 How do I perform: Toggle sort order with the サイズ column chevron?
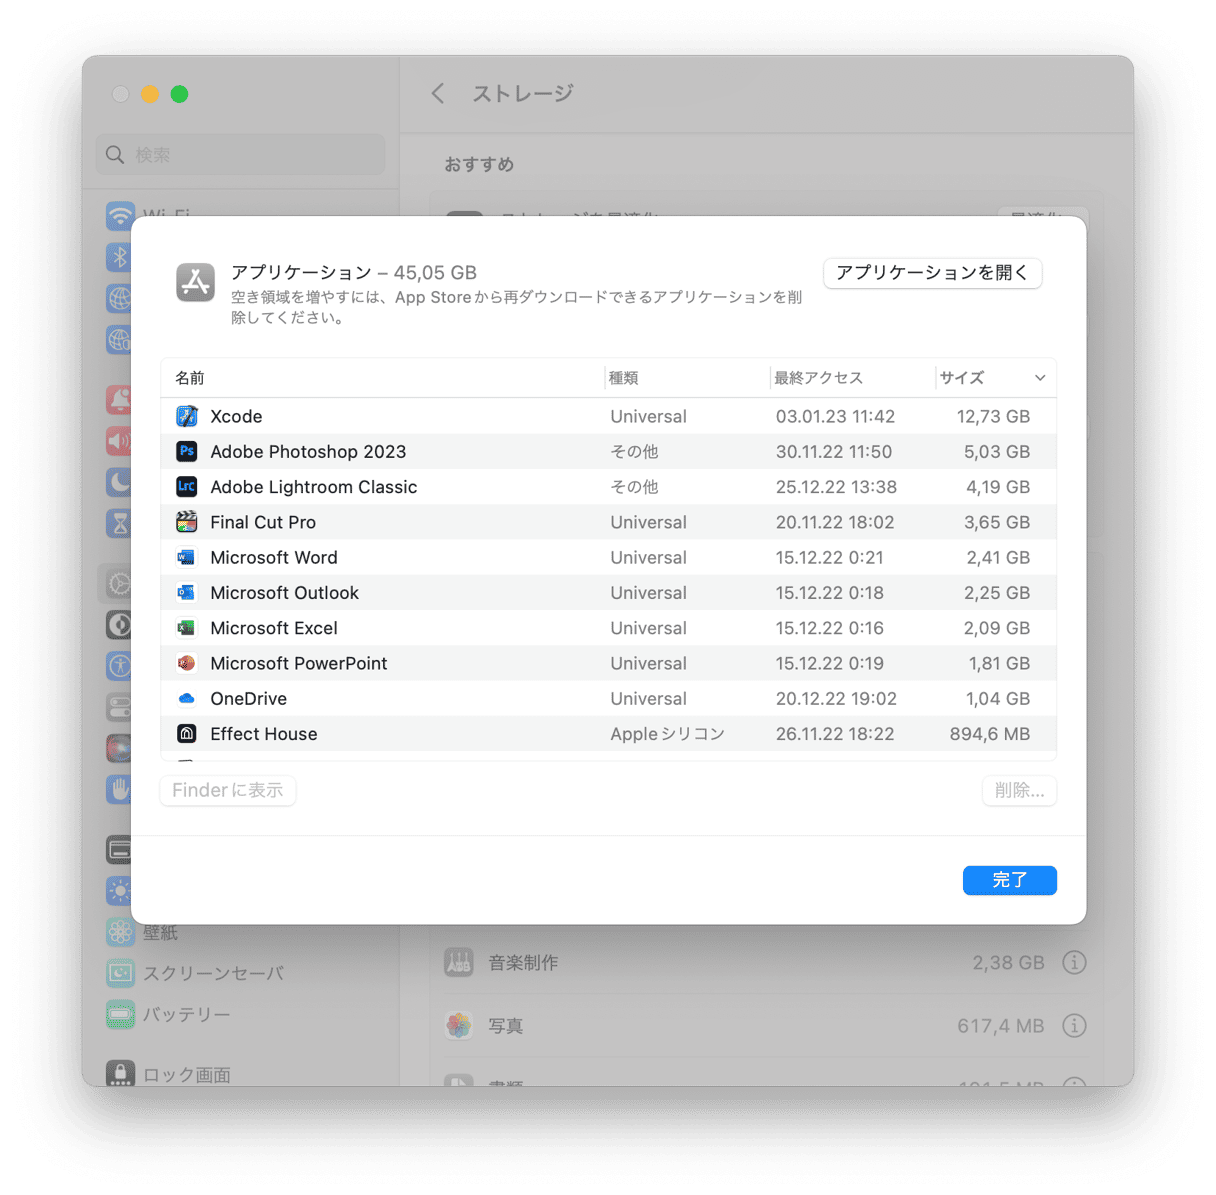click(x=1039, y=378)
